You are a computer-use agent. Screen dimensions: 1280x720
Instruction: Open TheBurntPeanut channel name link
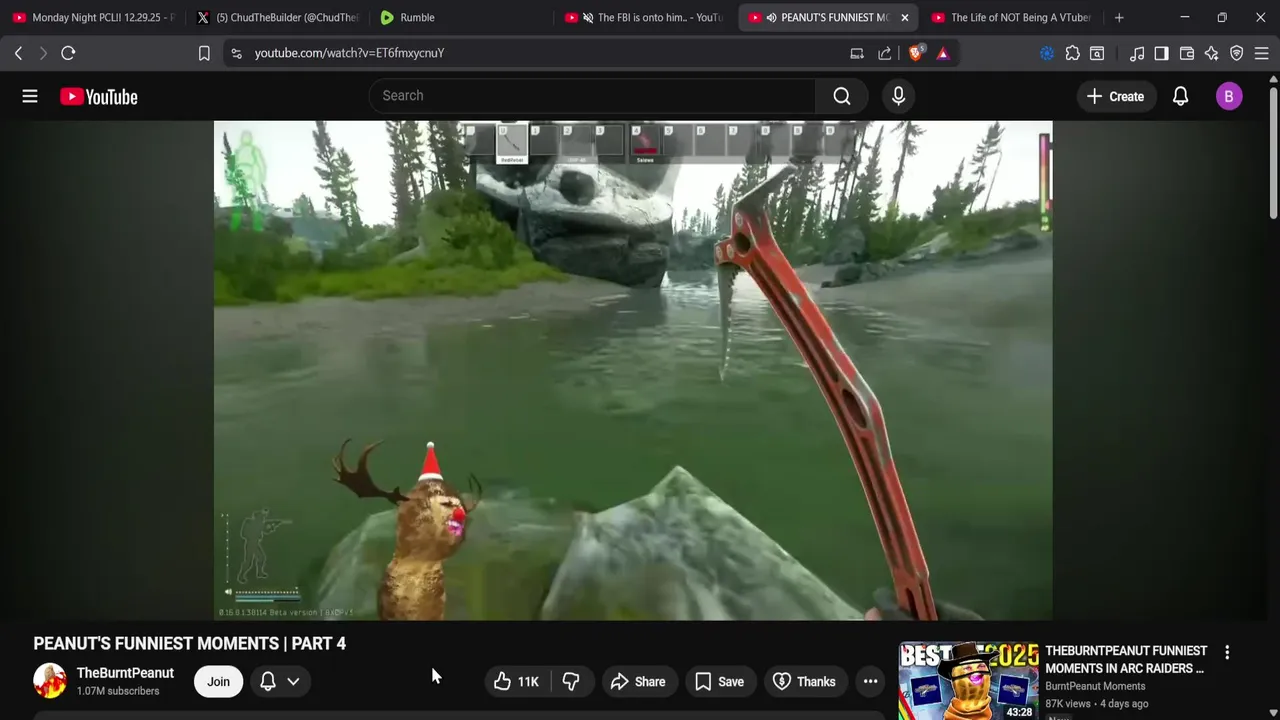pos(125,673)
